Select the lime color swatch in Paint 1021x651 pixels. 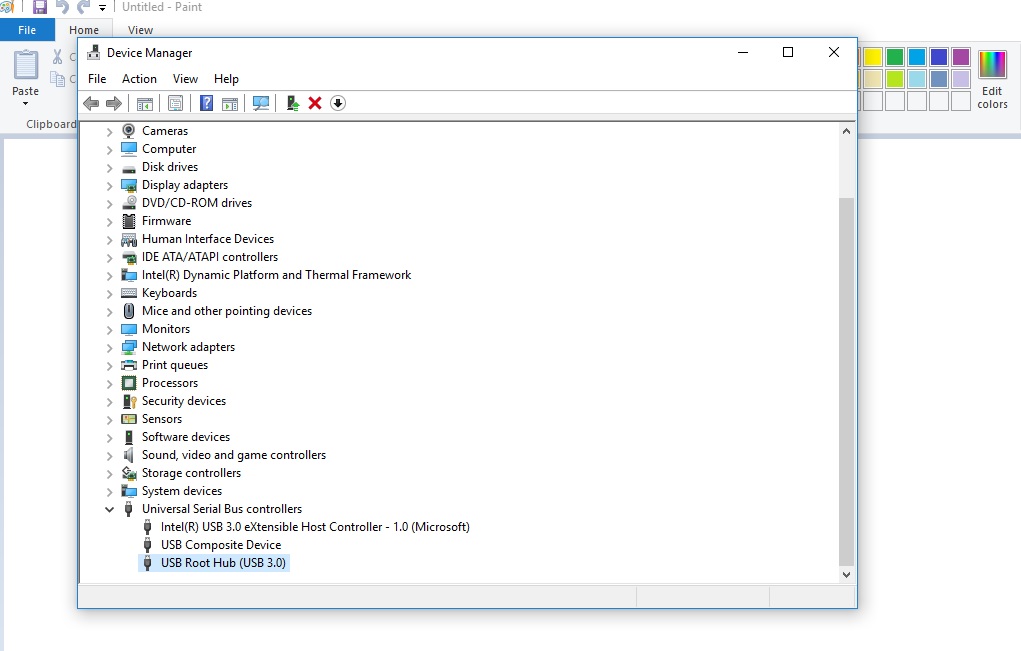pos(895,79)
